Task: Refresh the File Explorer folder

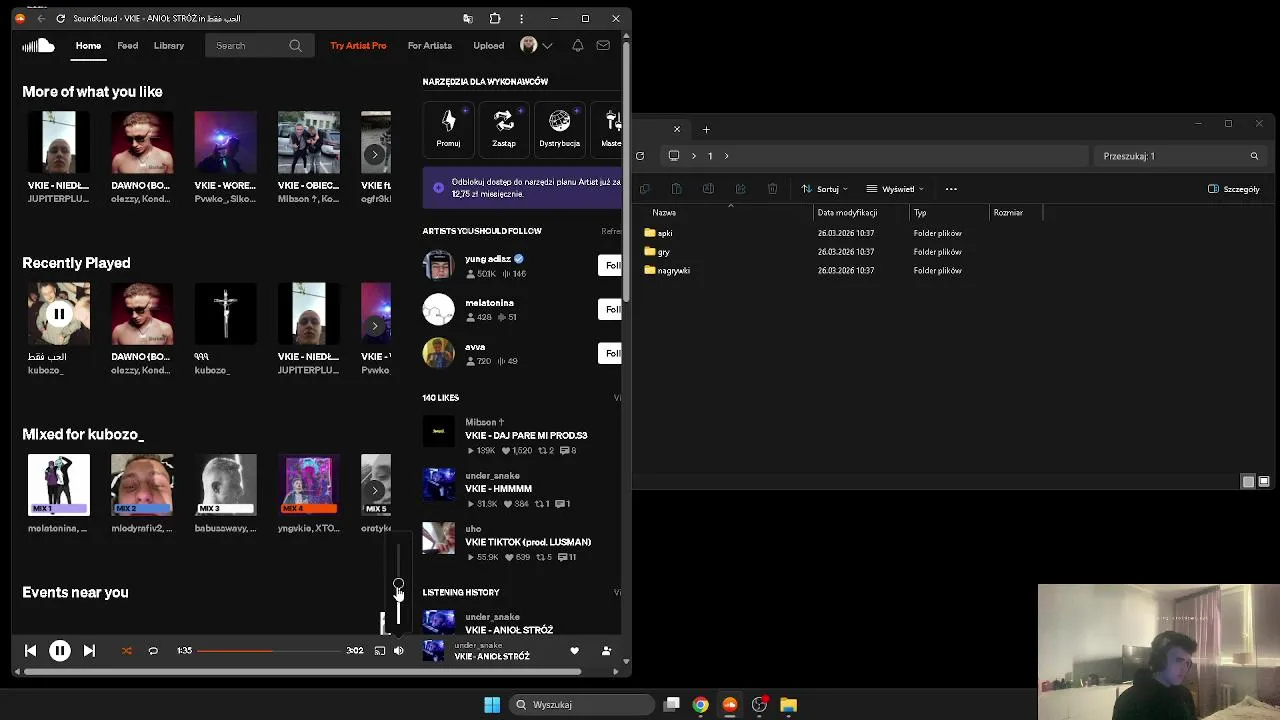Action: [640, 156]
